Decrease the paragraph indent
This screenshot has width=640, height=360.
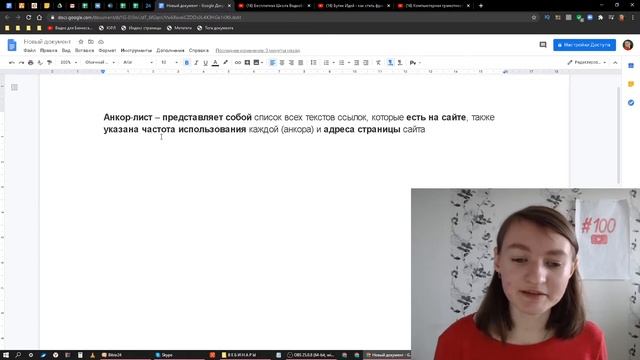(356, 62)
